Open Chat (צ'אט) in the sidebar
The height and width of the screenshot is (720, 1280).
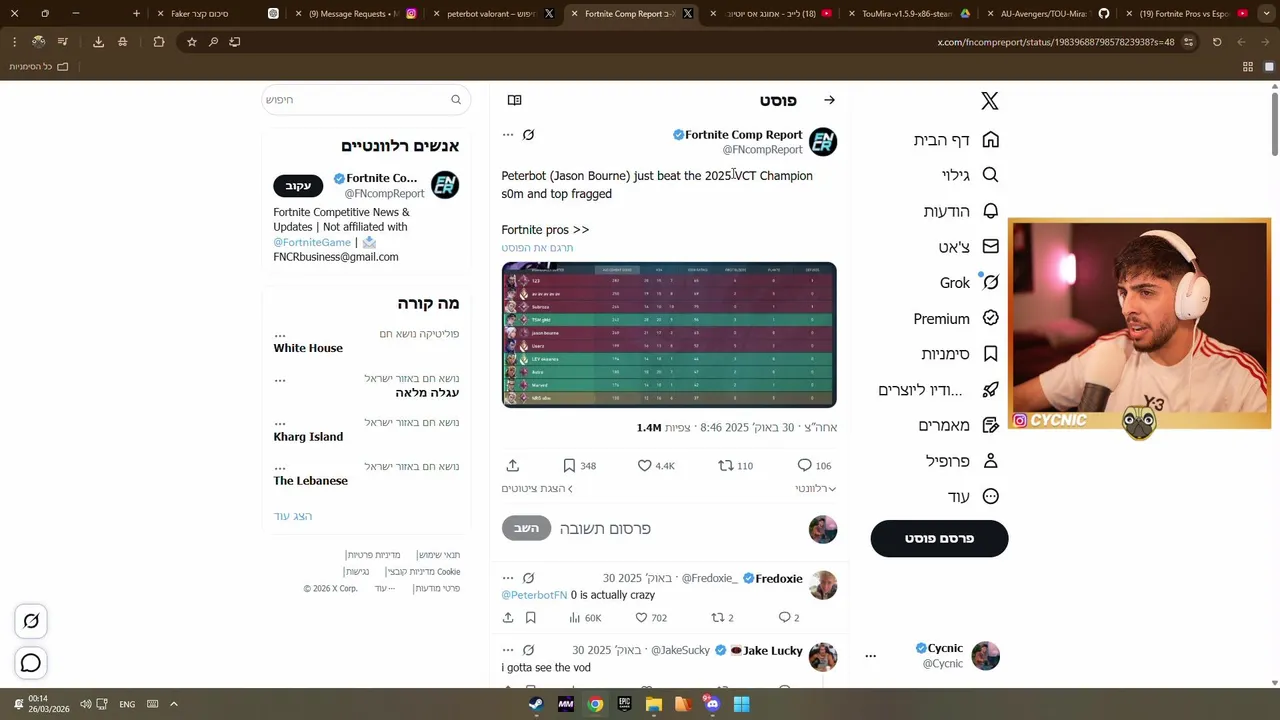(x=968, y=247)
